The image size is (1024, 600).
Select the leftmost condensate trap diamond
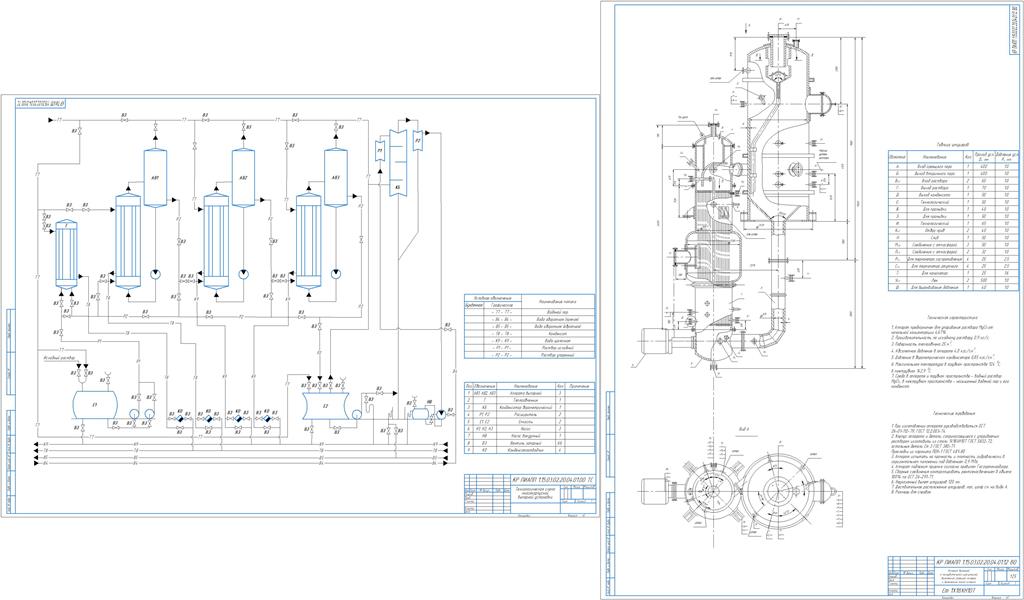point(180,418)
